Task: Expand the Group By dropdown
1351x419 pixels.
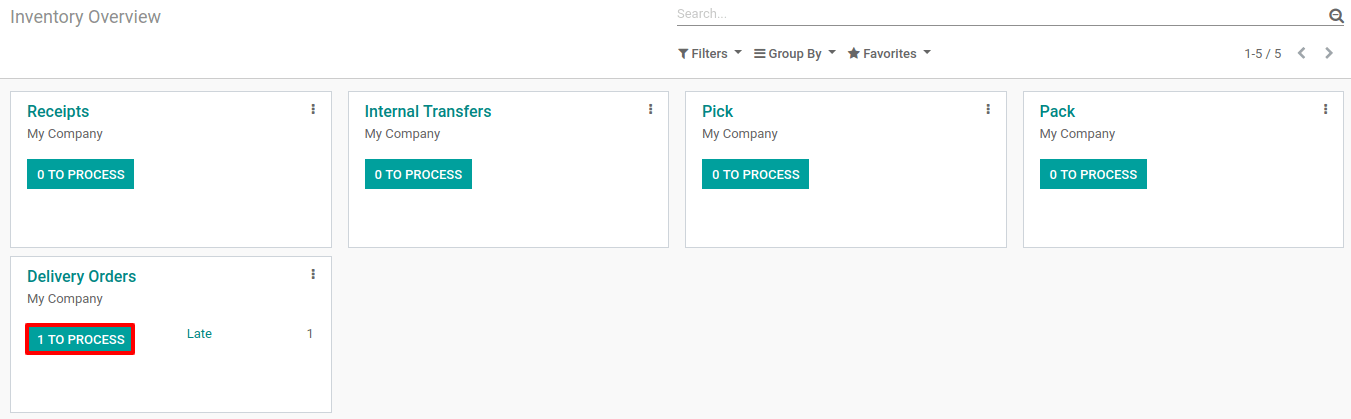Action: [x=795, y=54]
